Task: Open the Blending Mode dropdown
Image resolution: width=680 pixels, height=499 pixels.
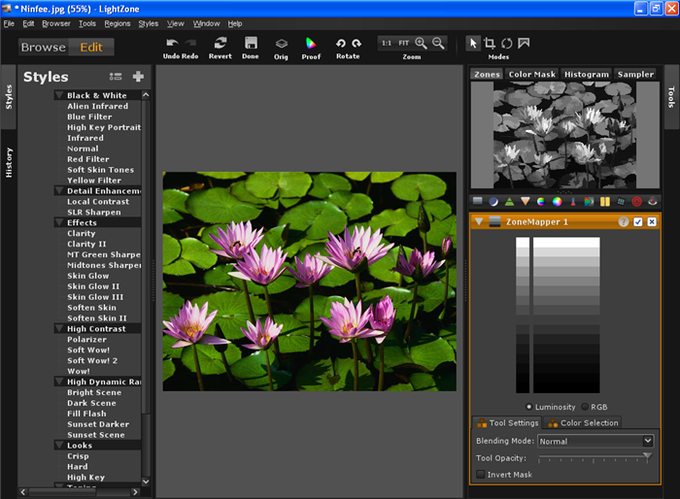Action: tap(595, 440)
